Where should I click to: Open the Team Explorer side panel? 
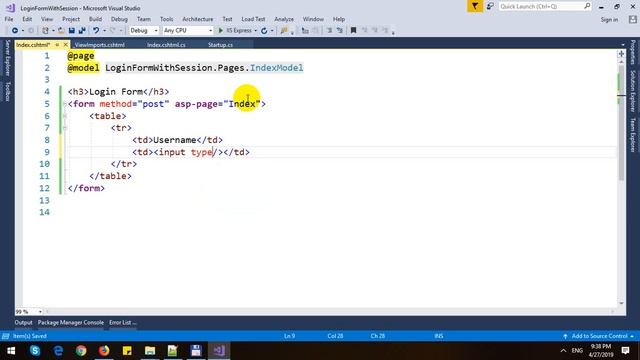pyautogui.click(x=633, y=135)
